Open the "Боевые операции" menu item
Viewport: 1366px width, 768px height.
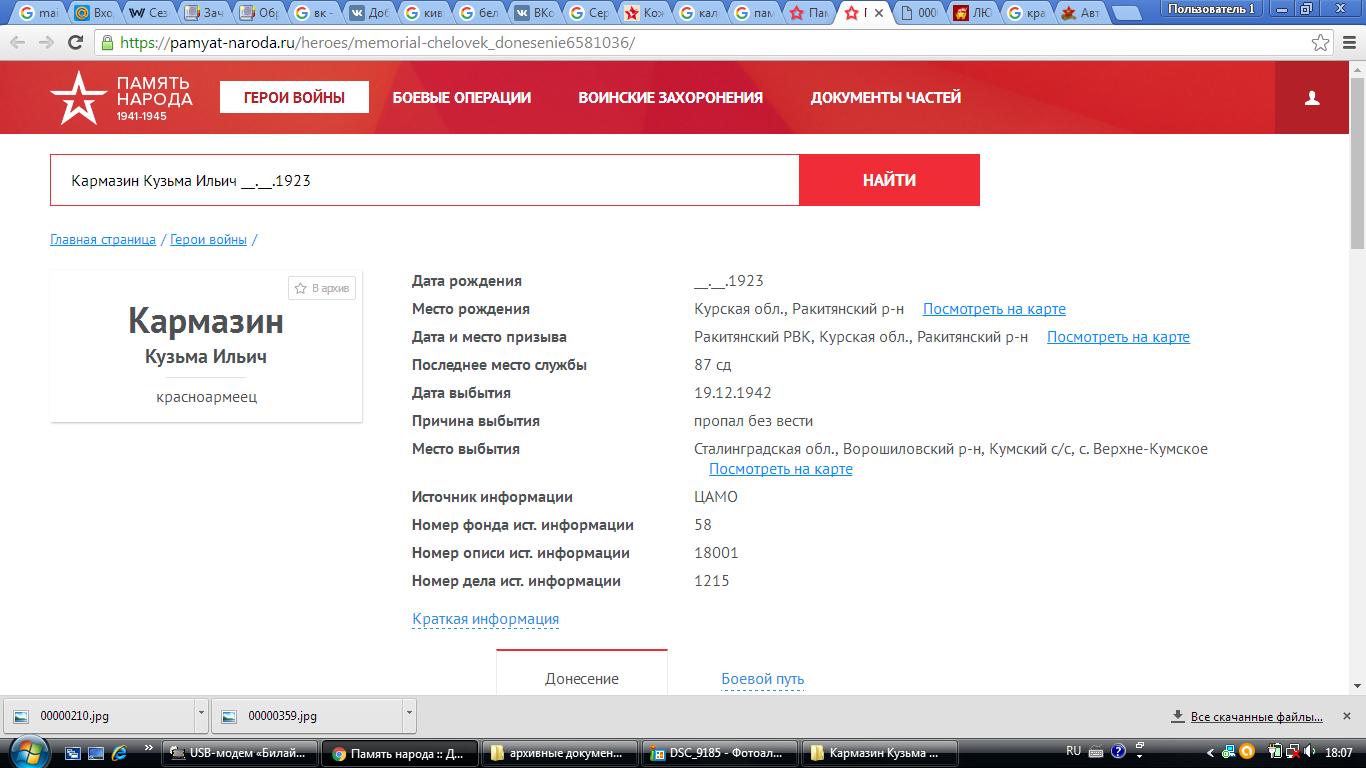461,98
